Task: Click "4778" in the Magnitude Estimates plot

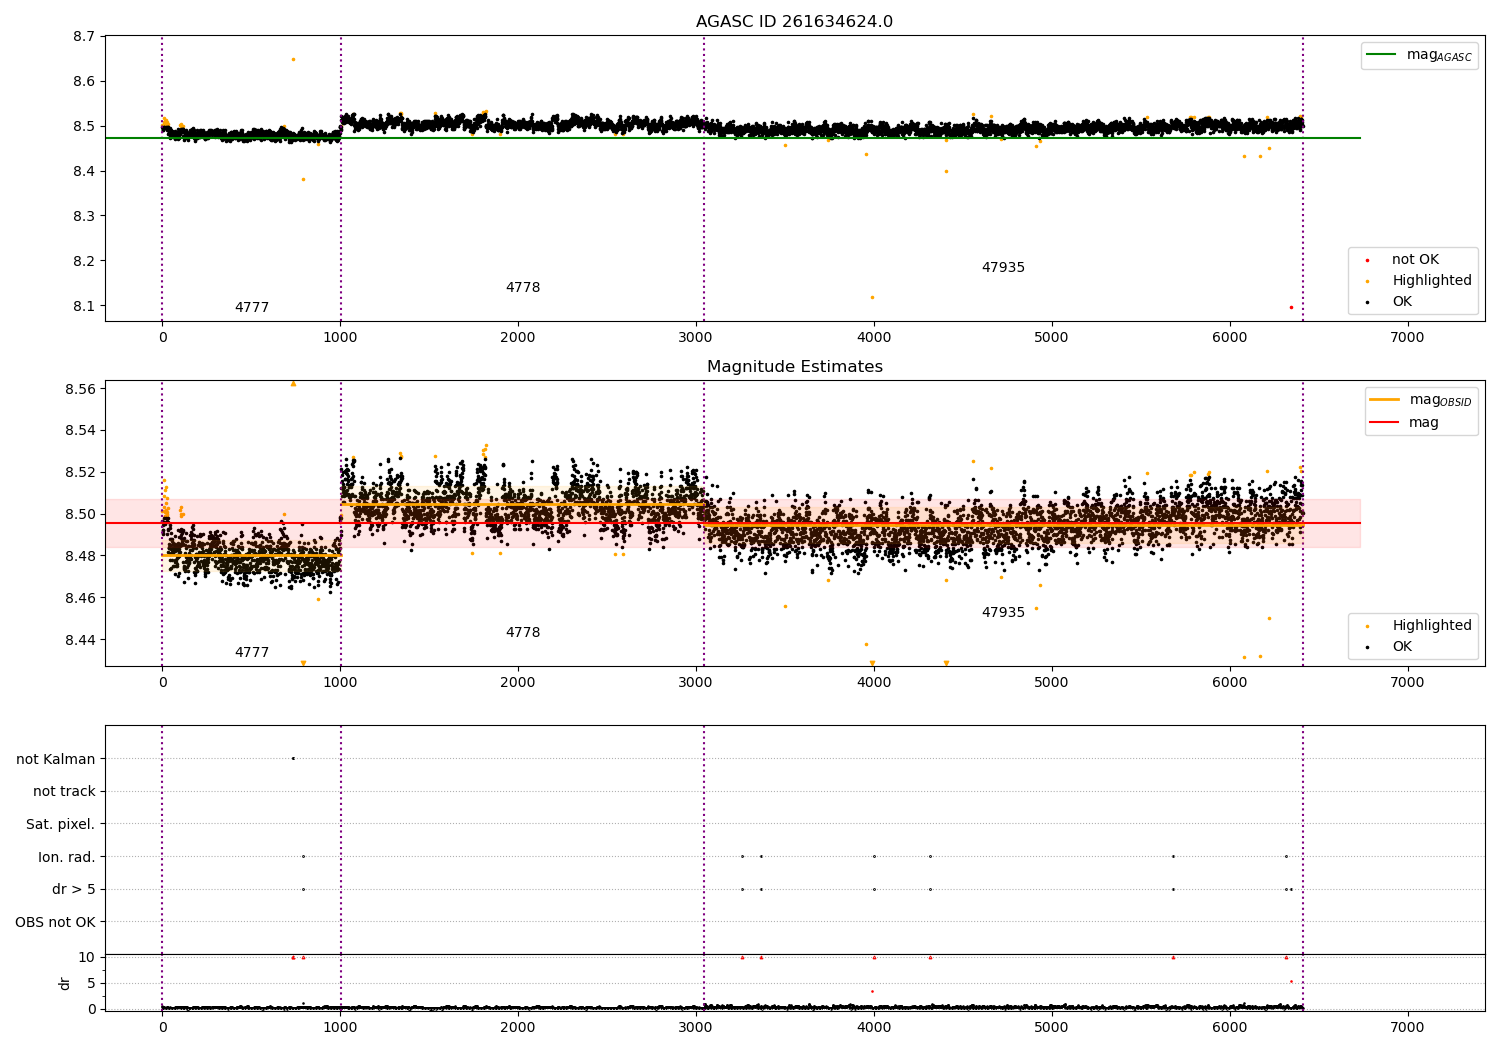Action: (523, 633)
